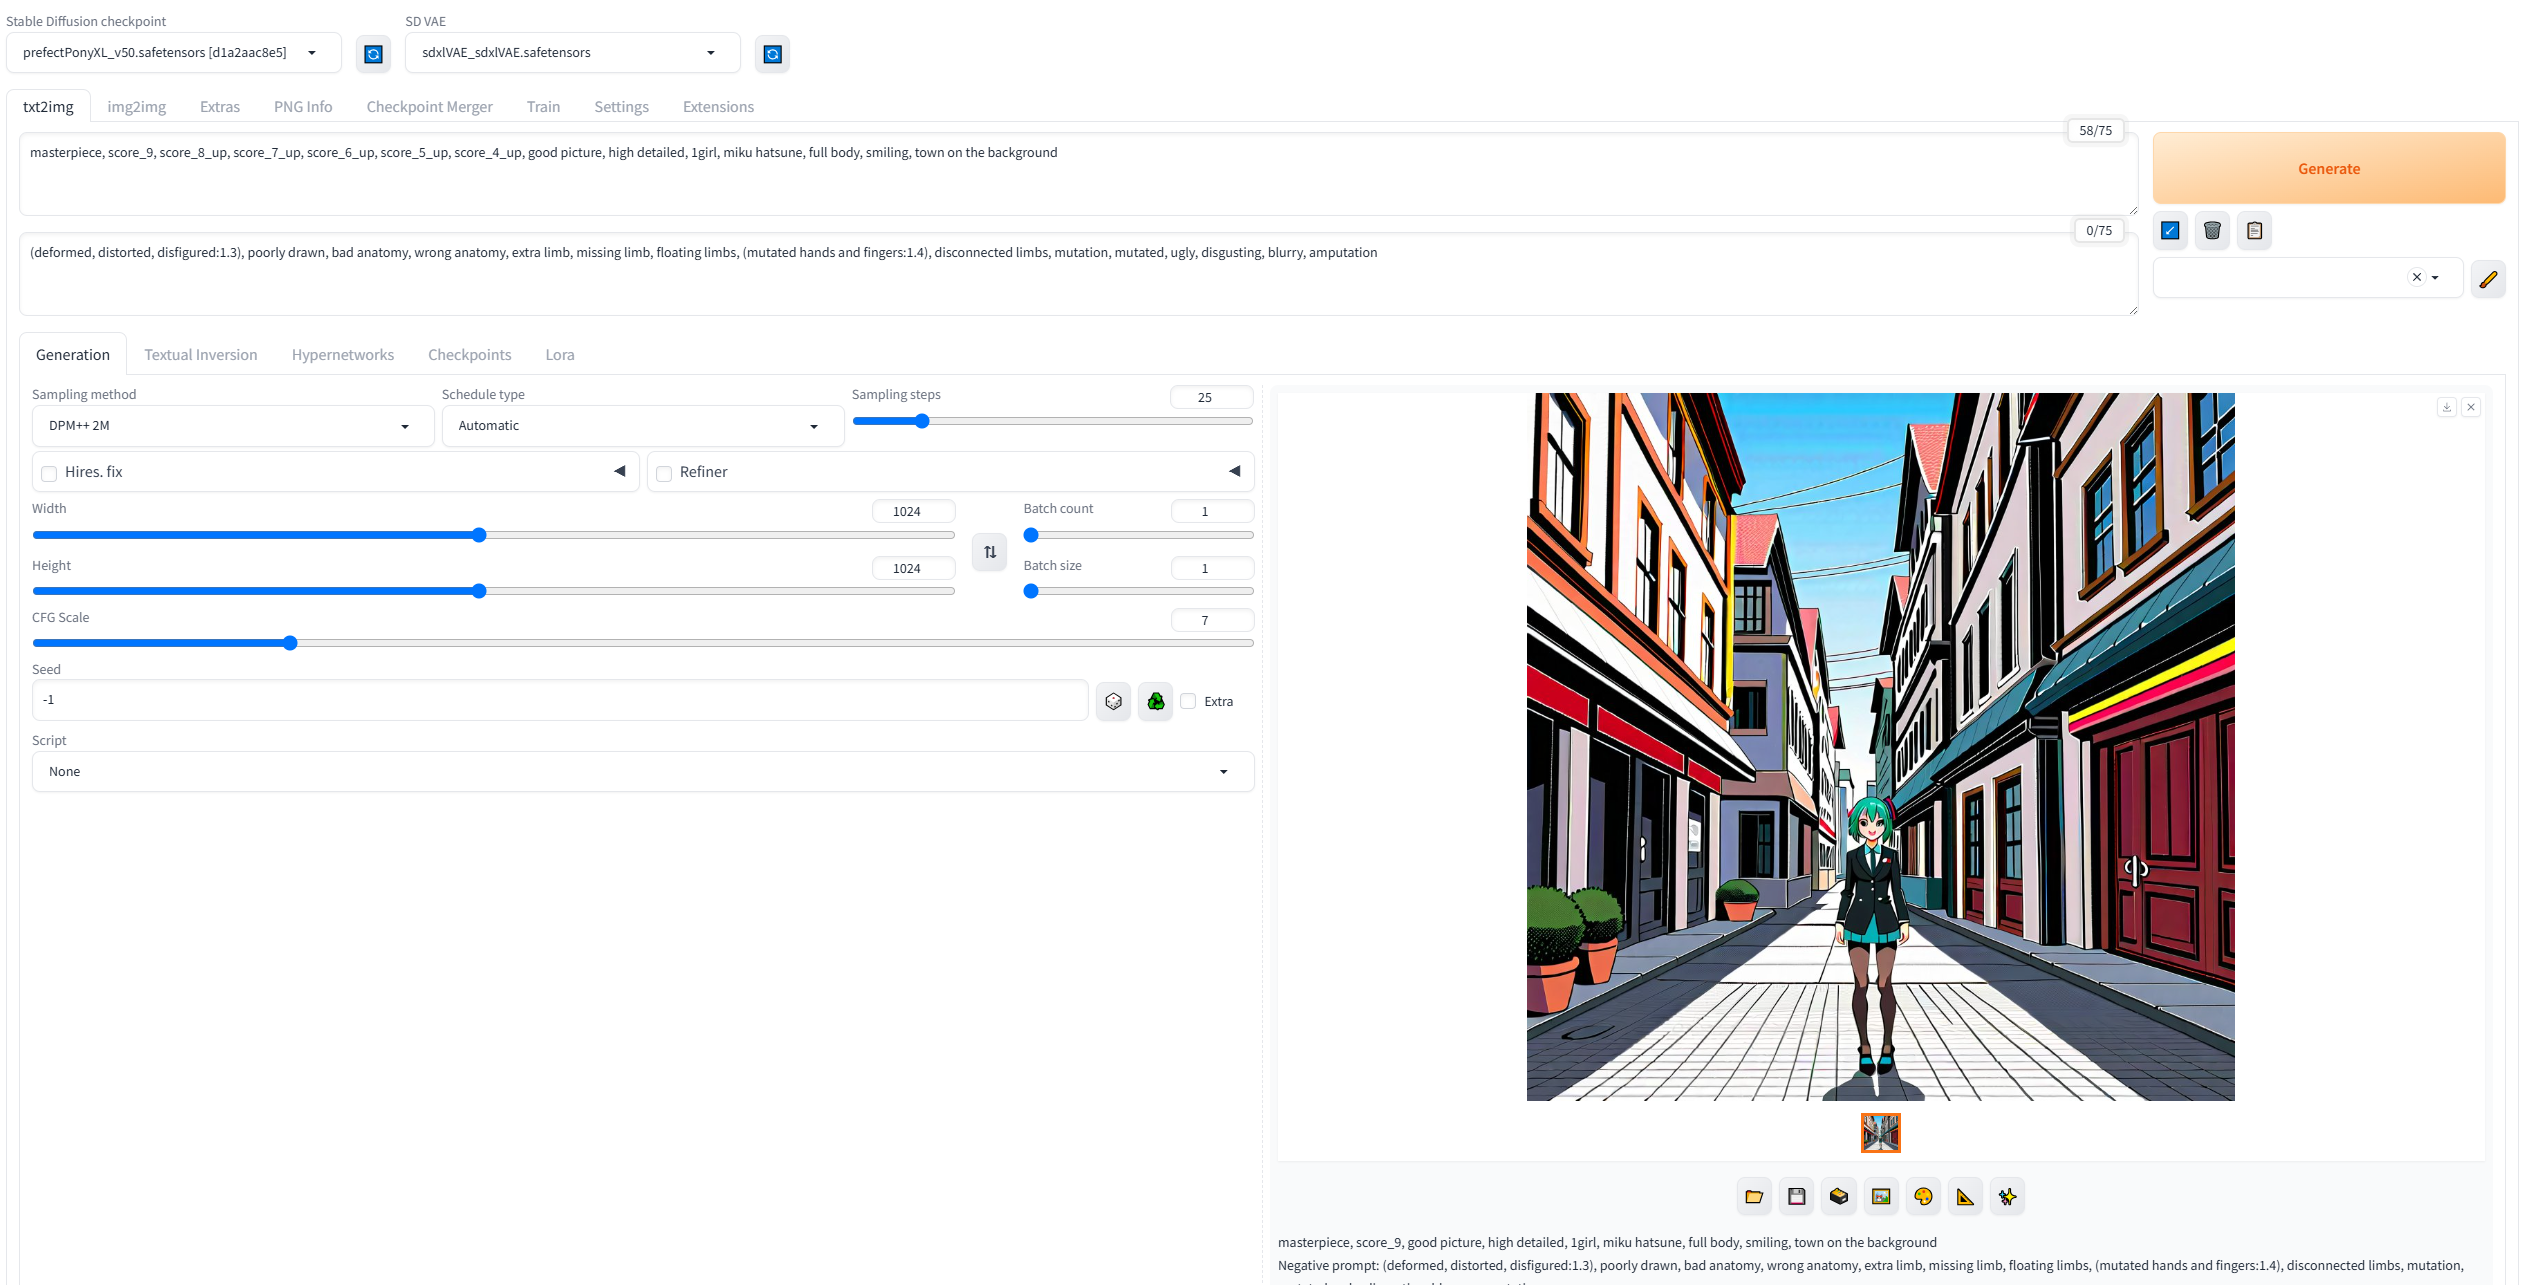Click the positive prompt text box

tap(1078, 174)
